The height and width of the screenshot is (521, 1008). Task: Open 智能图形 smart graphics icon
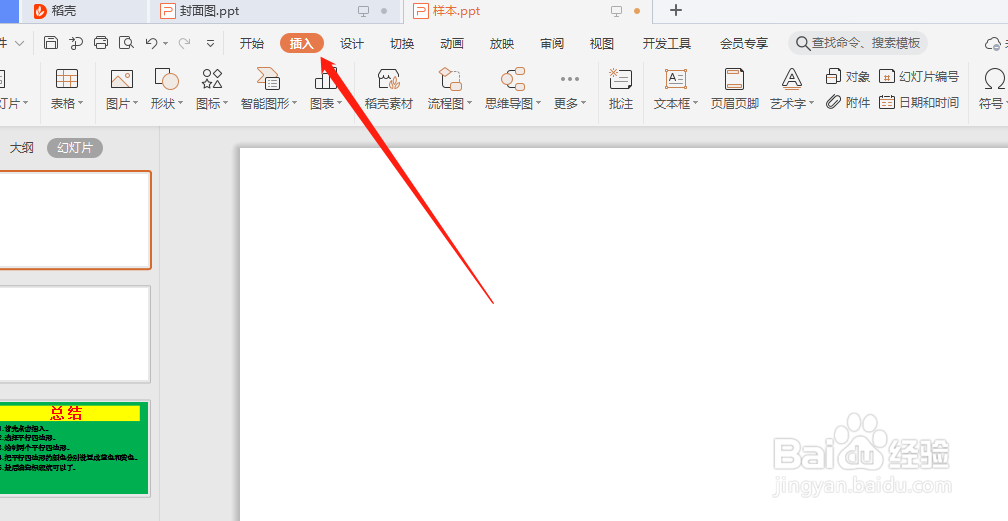pyautogui.click(x=268, y=78)
